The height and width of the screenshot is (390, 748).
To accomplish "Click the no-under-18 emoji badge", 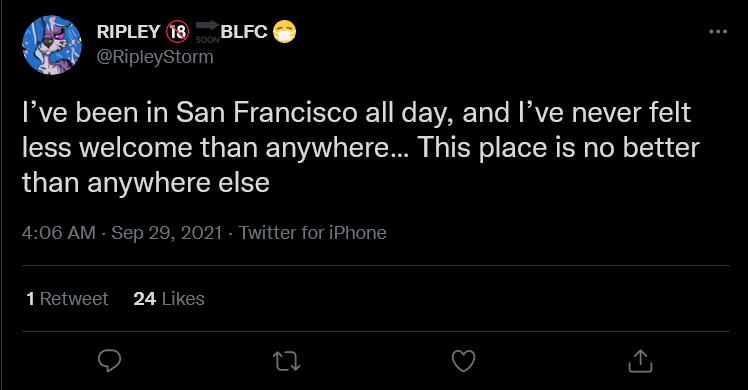I will 177,32.
